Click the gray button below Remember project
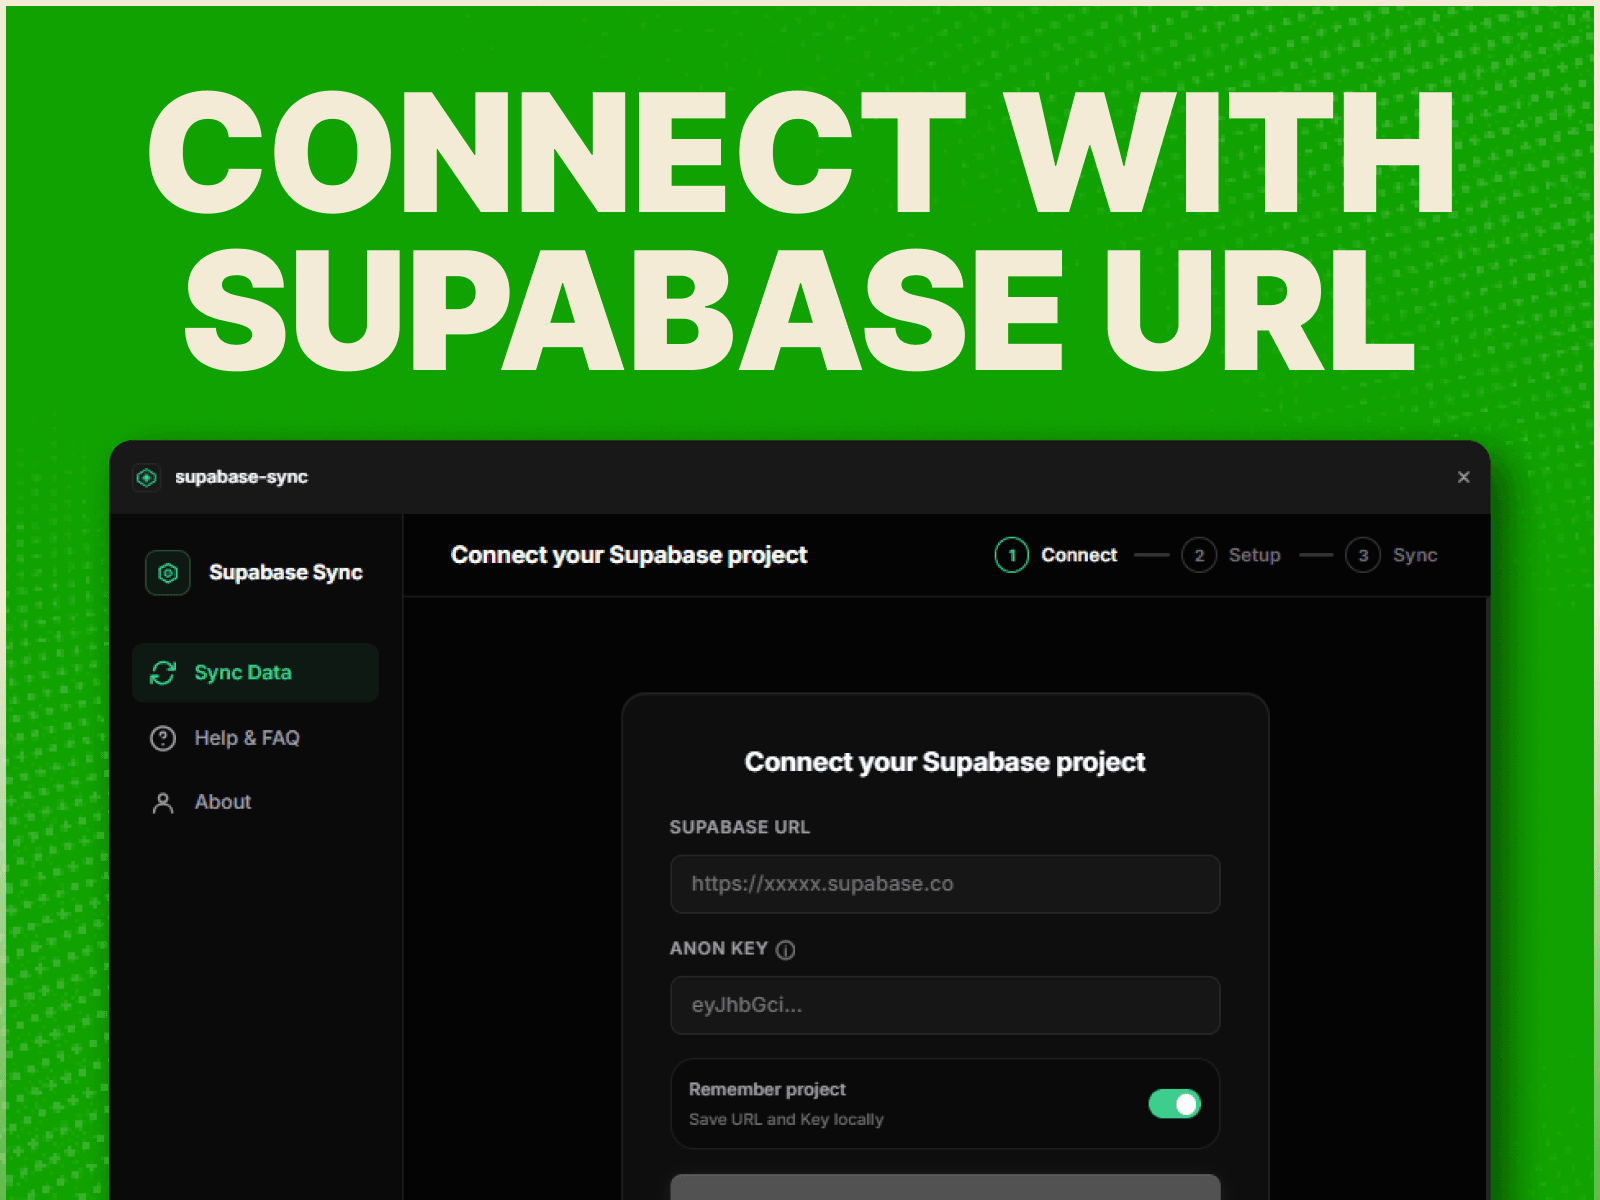Screen dimensions: 1600x1200 point(945,1187)
